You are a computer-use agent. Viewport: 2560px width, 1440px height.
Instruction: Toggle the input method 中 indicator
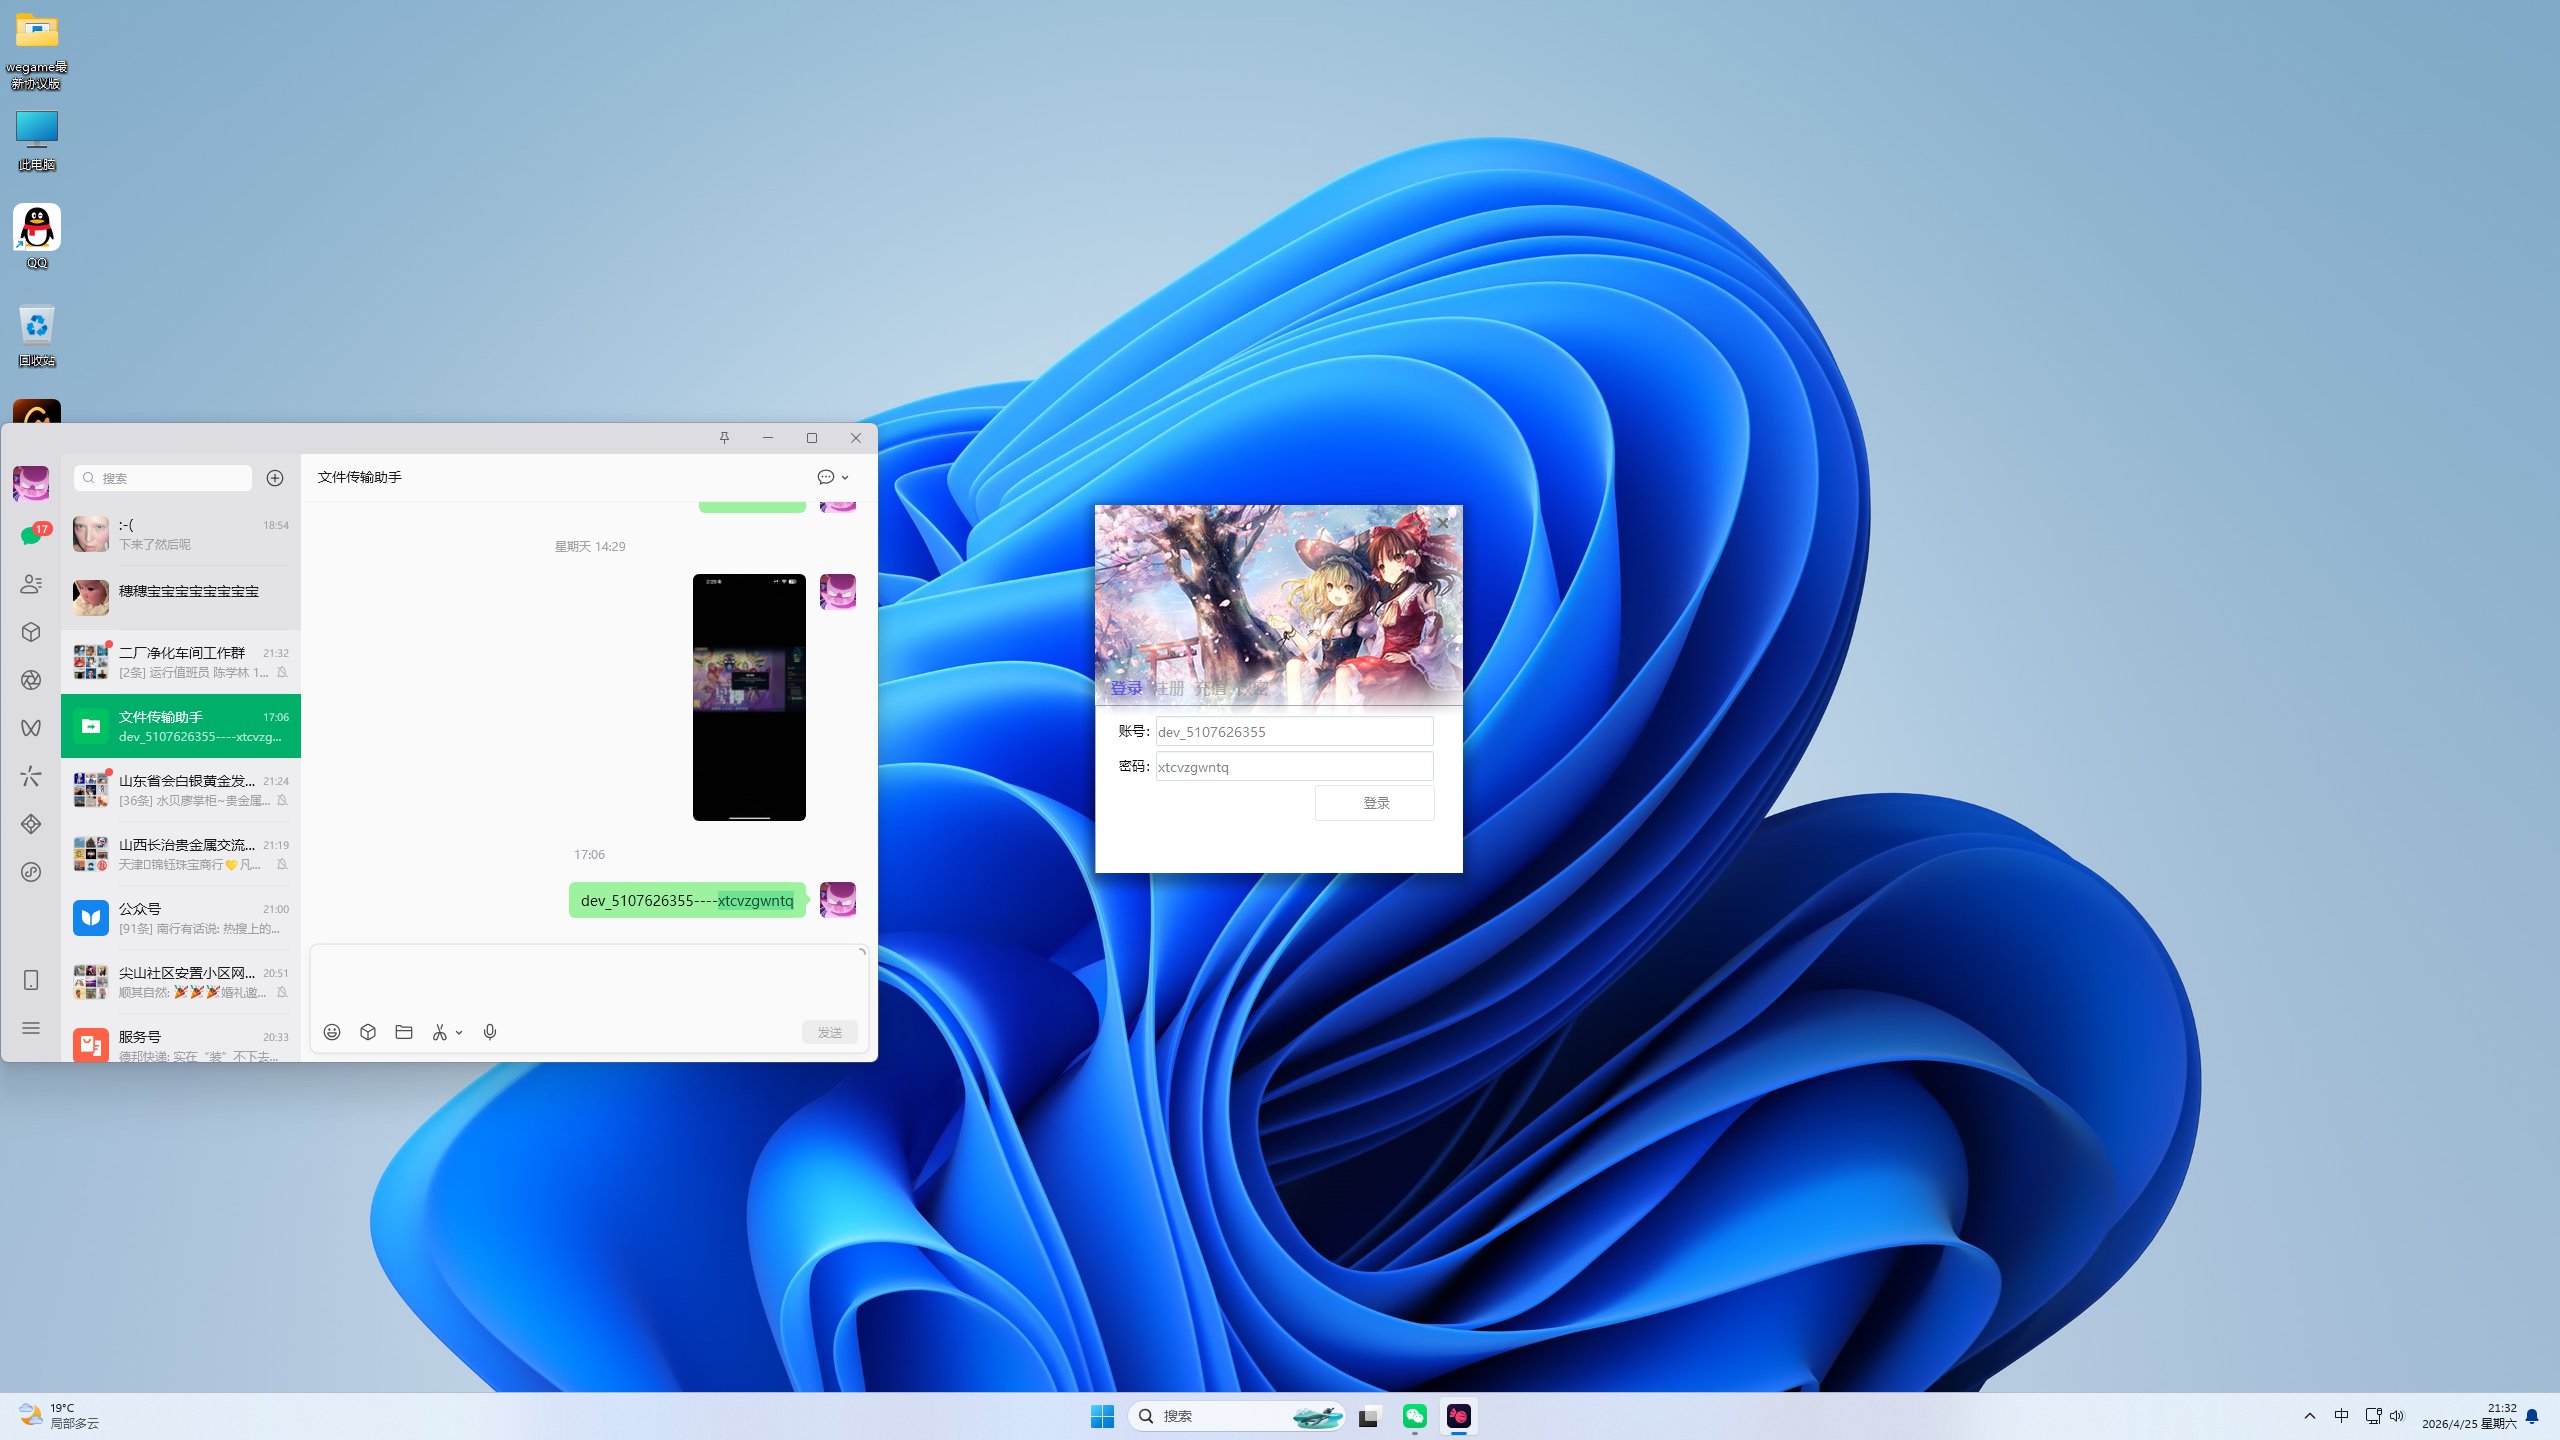pos(2341,1416)
